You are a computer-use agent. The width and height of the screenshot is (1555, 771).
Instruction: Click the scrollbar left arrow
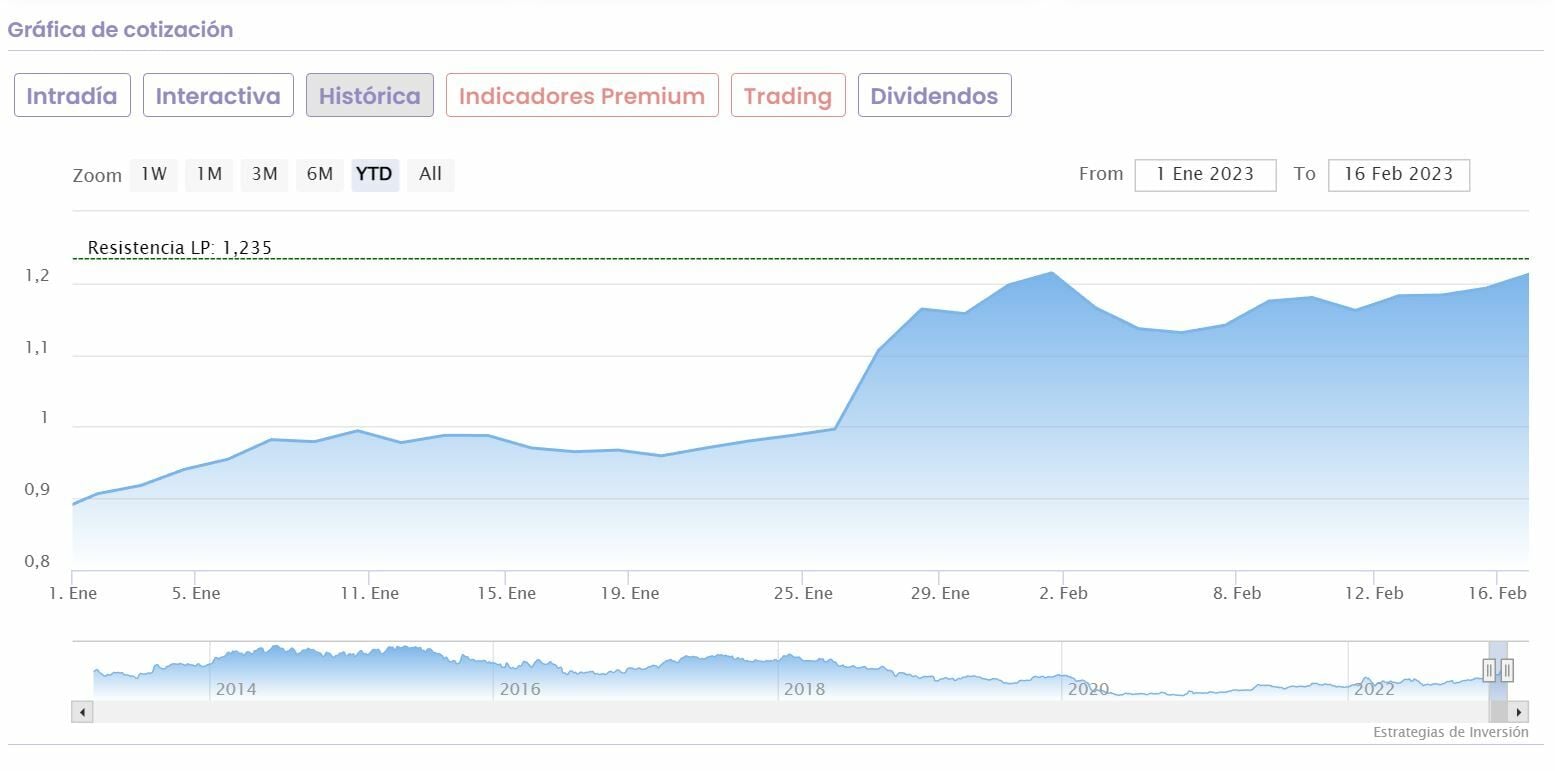(x=83, y=712)
